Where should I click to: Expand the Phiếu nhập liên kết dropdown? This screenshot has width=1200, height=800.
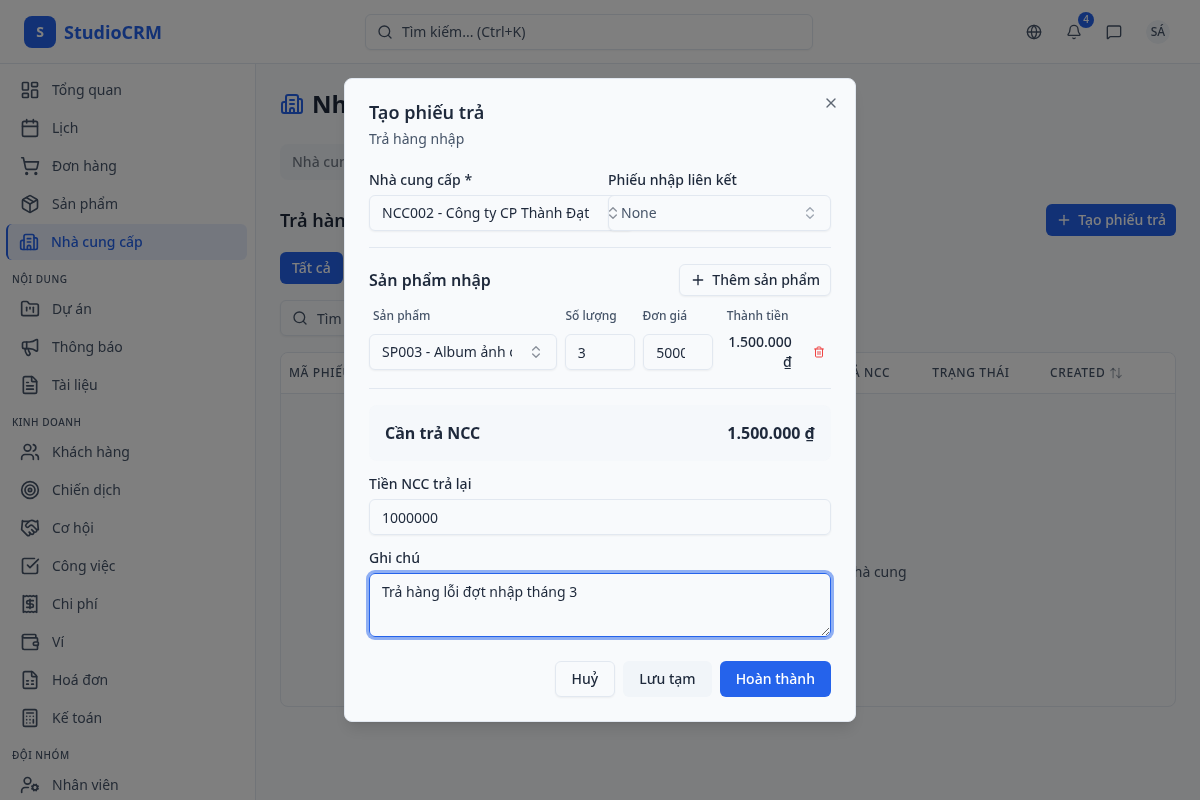pos(720,213)
